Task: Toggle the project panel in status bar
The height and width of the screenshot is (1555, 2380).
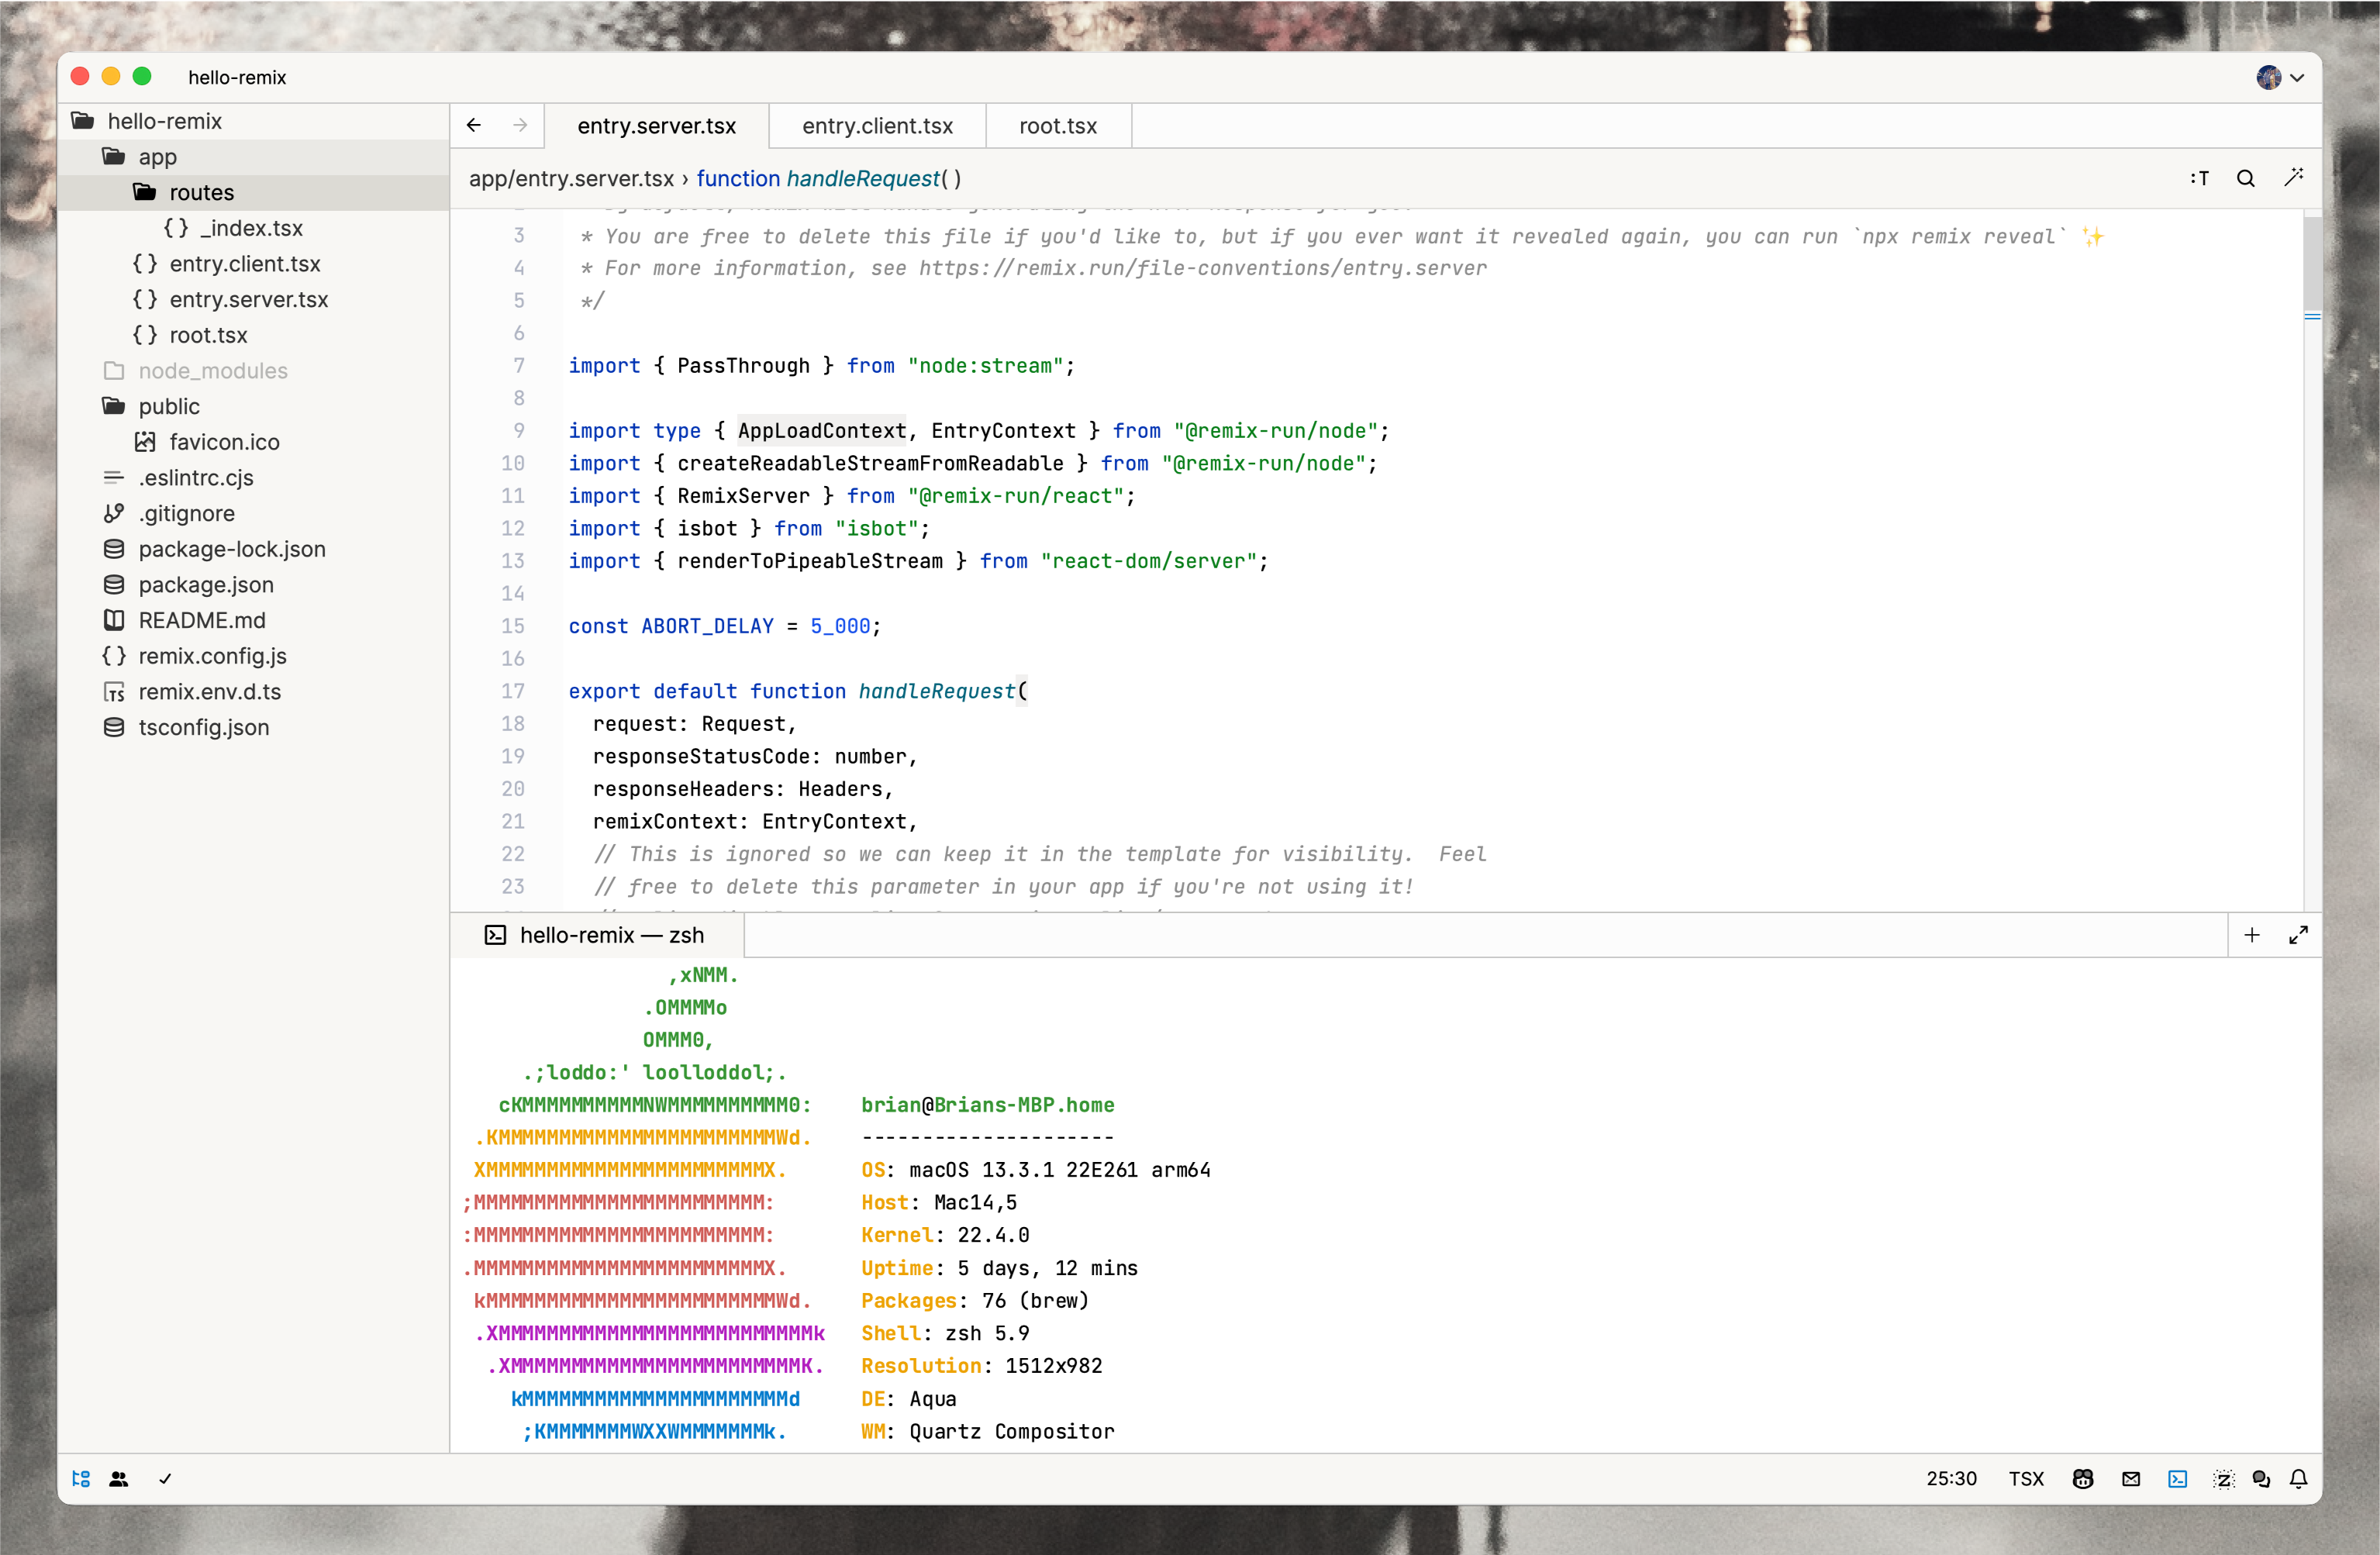Action: (x=81, y=1478)
